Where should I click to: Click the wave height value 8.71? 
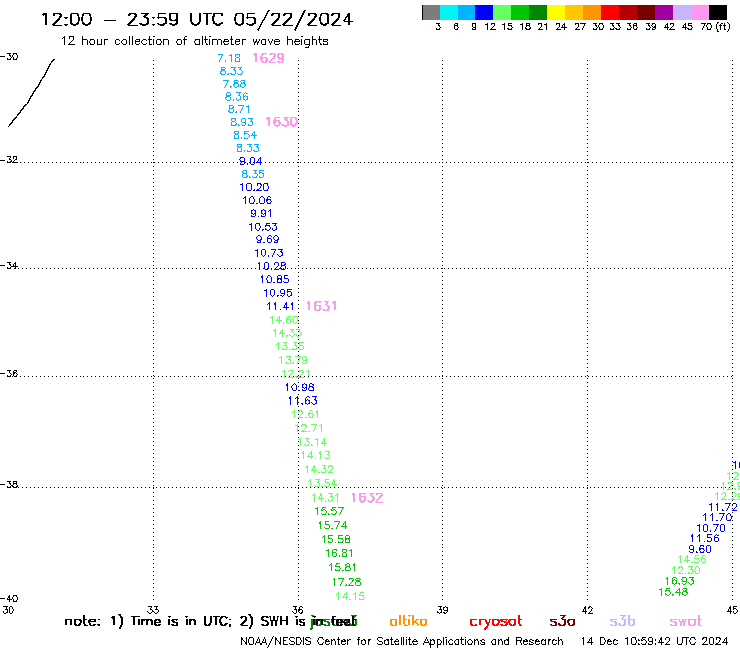coord(239,109)
